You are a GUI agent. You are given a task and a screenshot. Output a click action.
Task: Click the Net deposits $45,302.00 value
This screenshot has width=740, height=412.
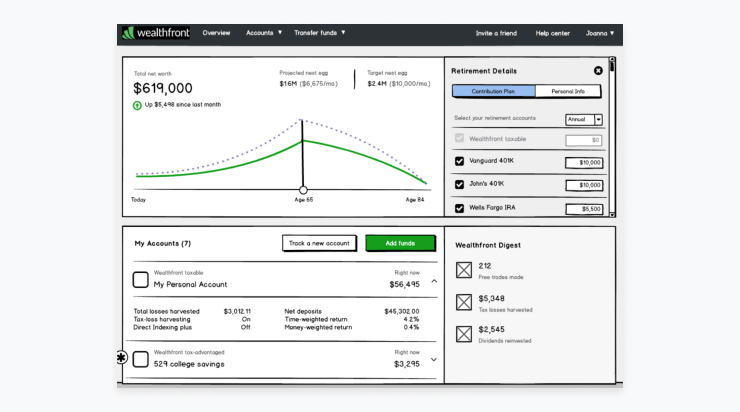click(x=402, y=311)
